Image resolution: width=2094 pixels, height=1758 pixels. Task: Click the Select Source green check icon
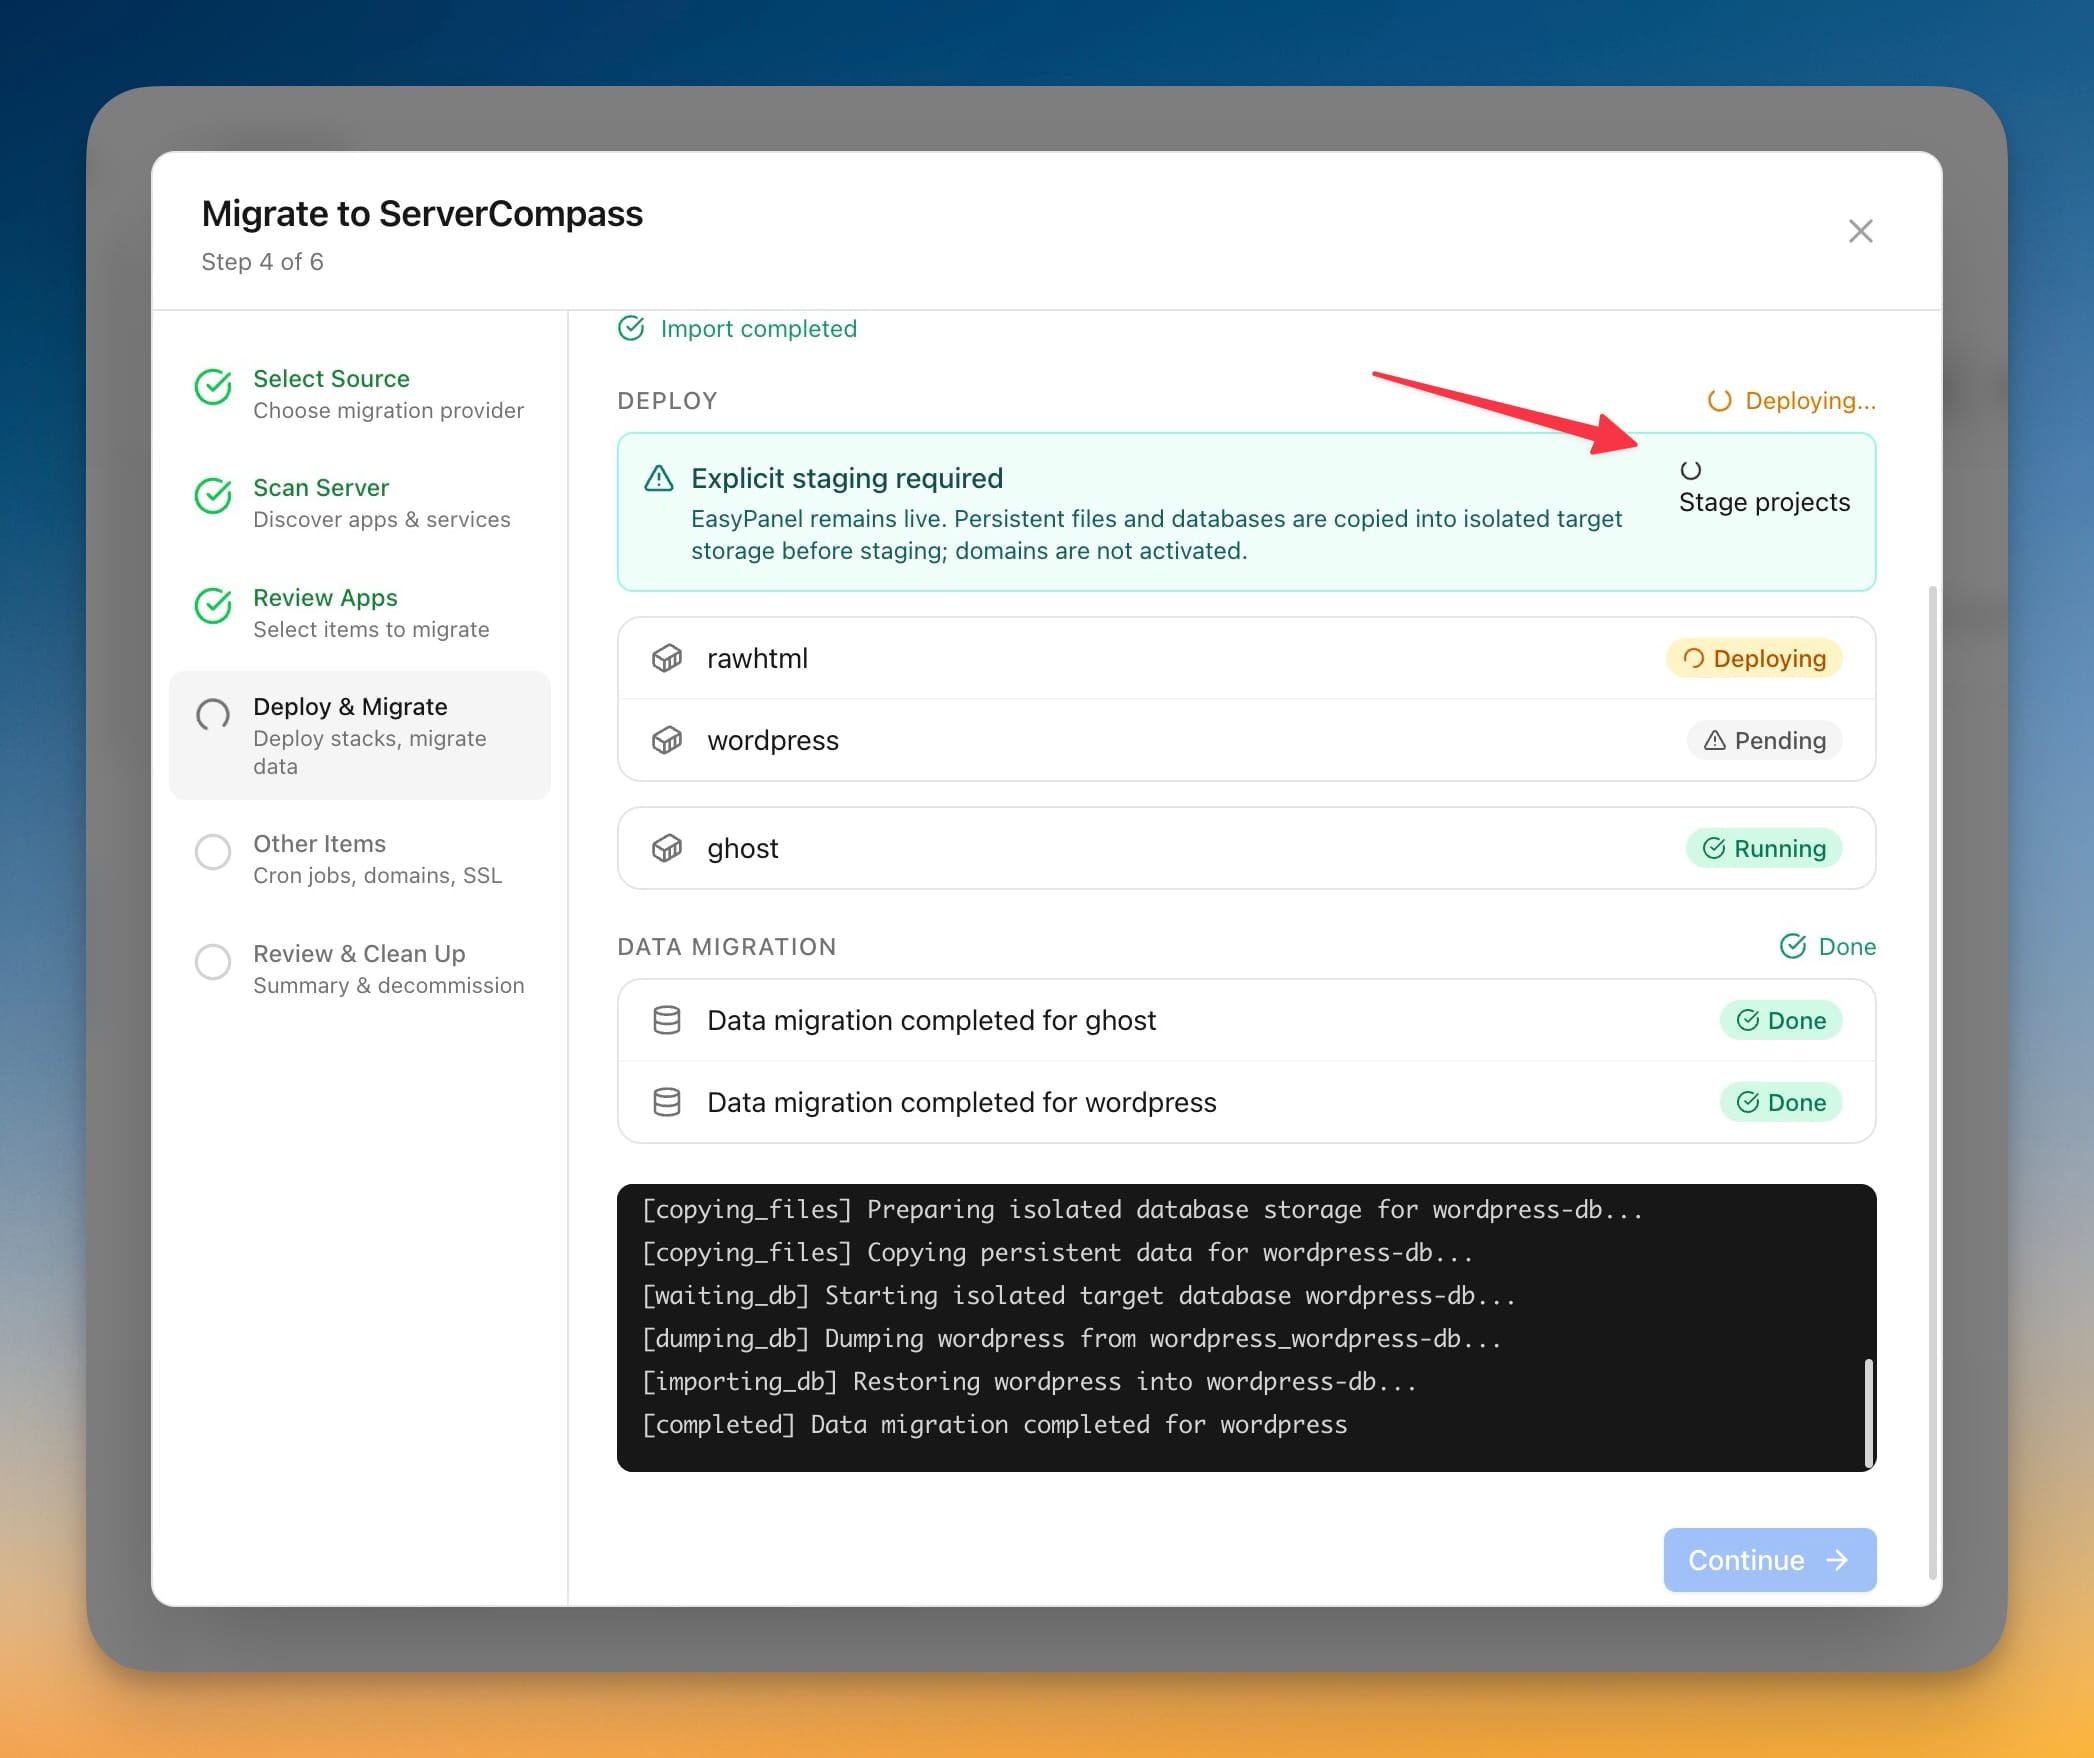click(x=213, y=387)
